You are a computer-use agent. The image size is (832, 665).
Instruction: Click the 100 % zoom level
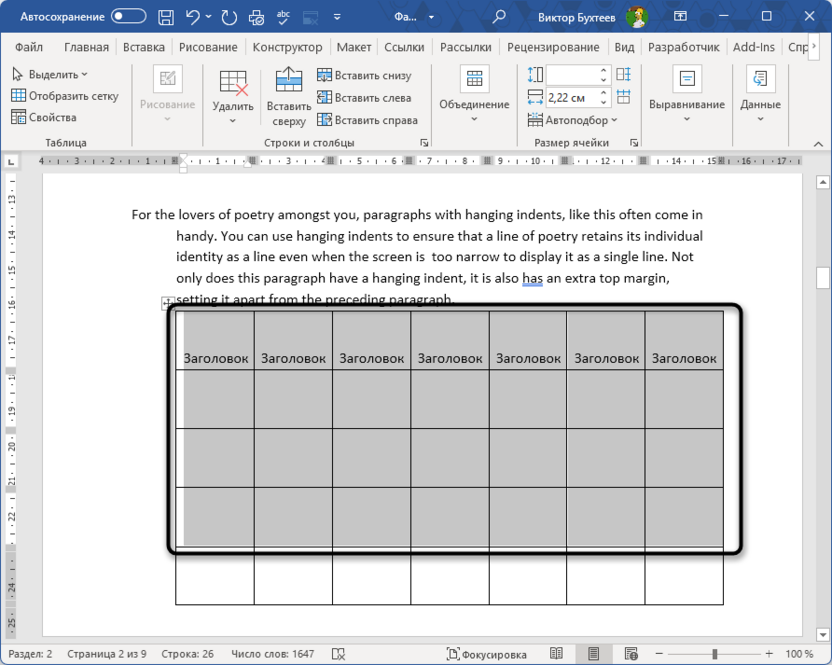tap(799, 654)
